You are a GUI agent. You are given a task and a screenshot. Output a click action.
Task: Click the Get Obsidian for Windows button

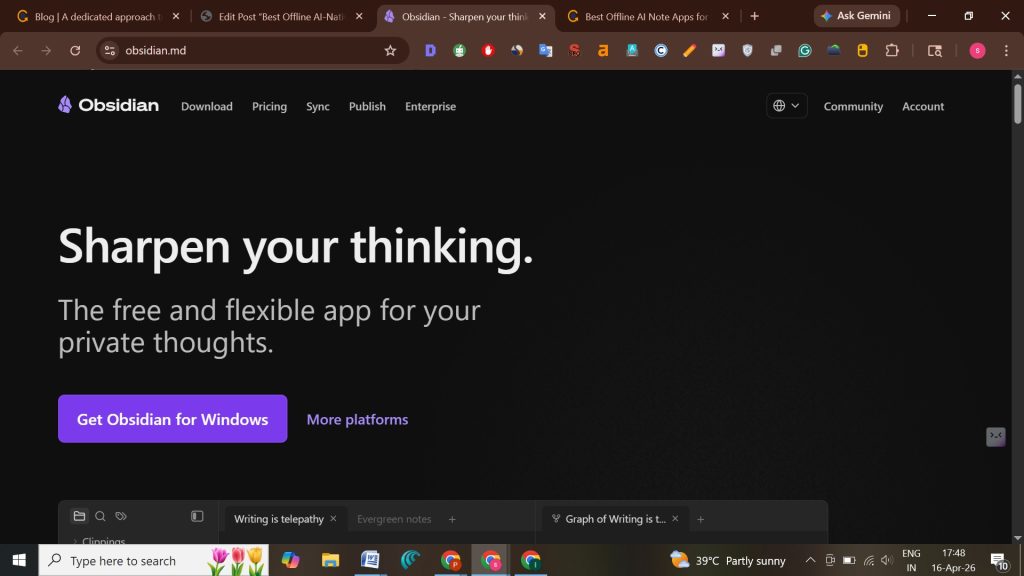point(172,419)
